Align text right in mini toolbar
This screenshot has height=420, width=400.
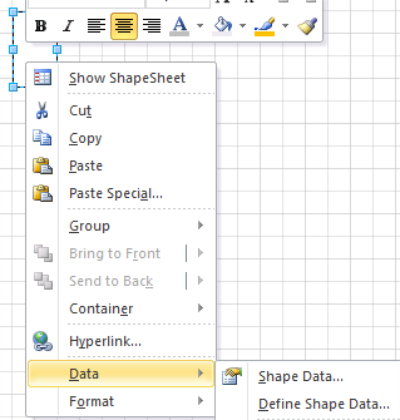pyautogui.click(x=152, y=26)
